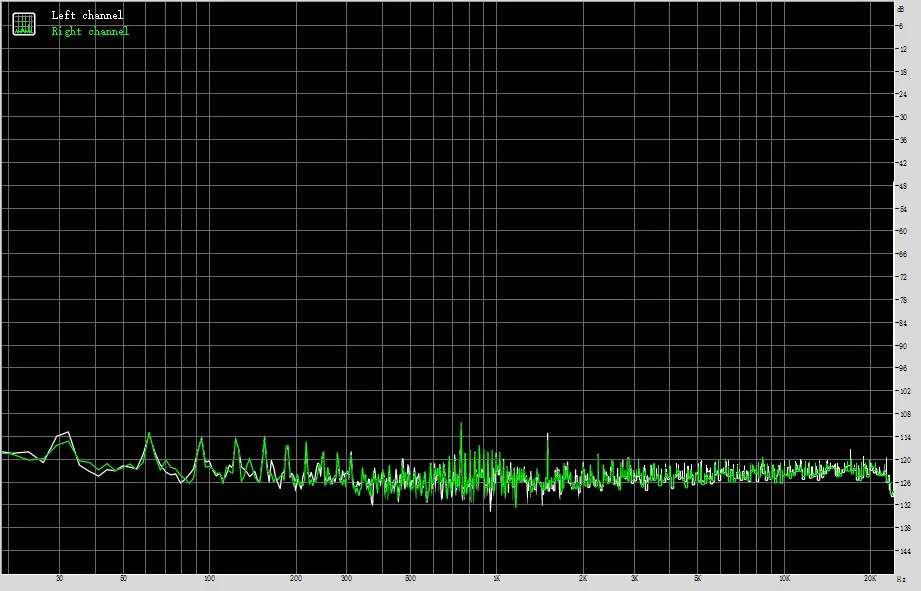The width and height of the screenshot is (921, 591).
Task: Click the "30" frequency axis label
Action: (x=59, y=579)
